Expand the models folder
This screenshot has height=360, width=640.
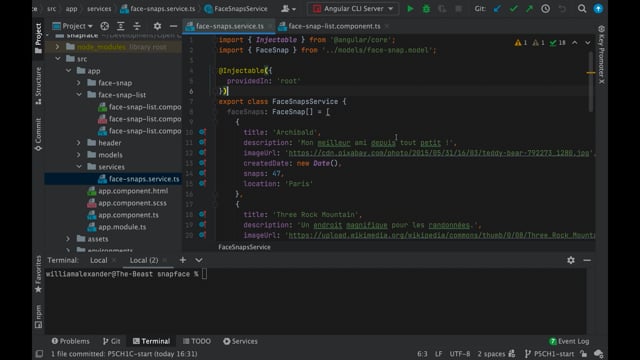79,155
